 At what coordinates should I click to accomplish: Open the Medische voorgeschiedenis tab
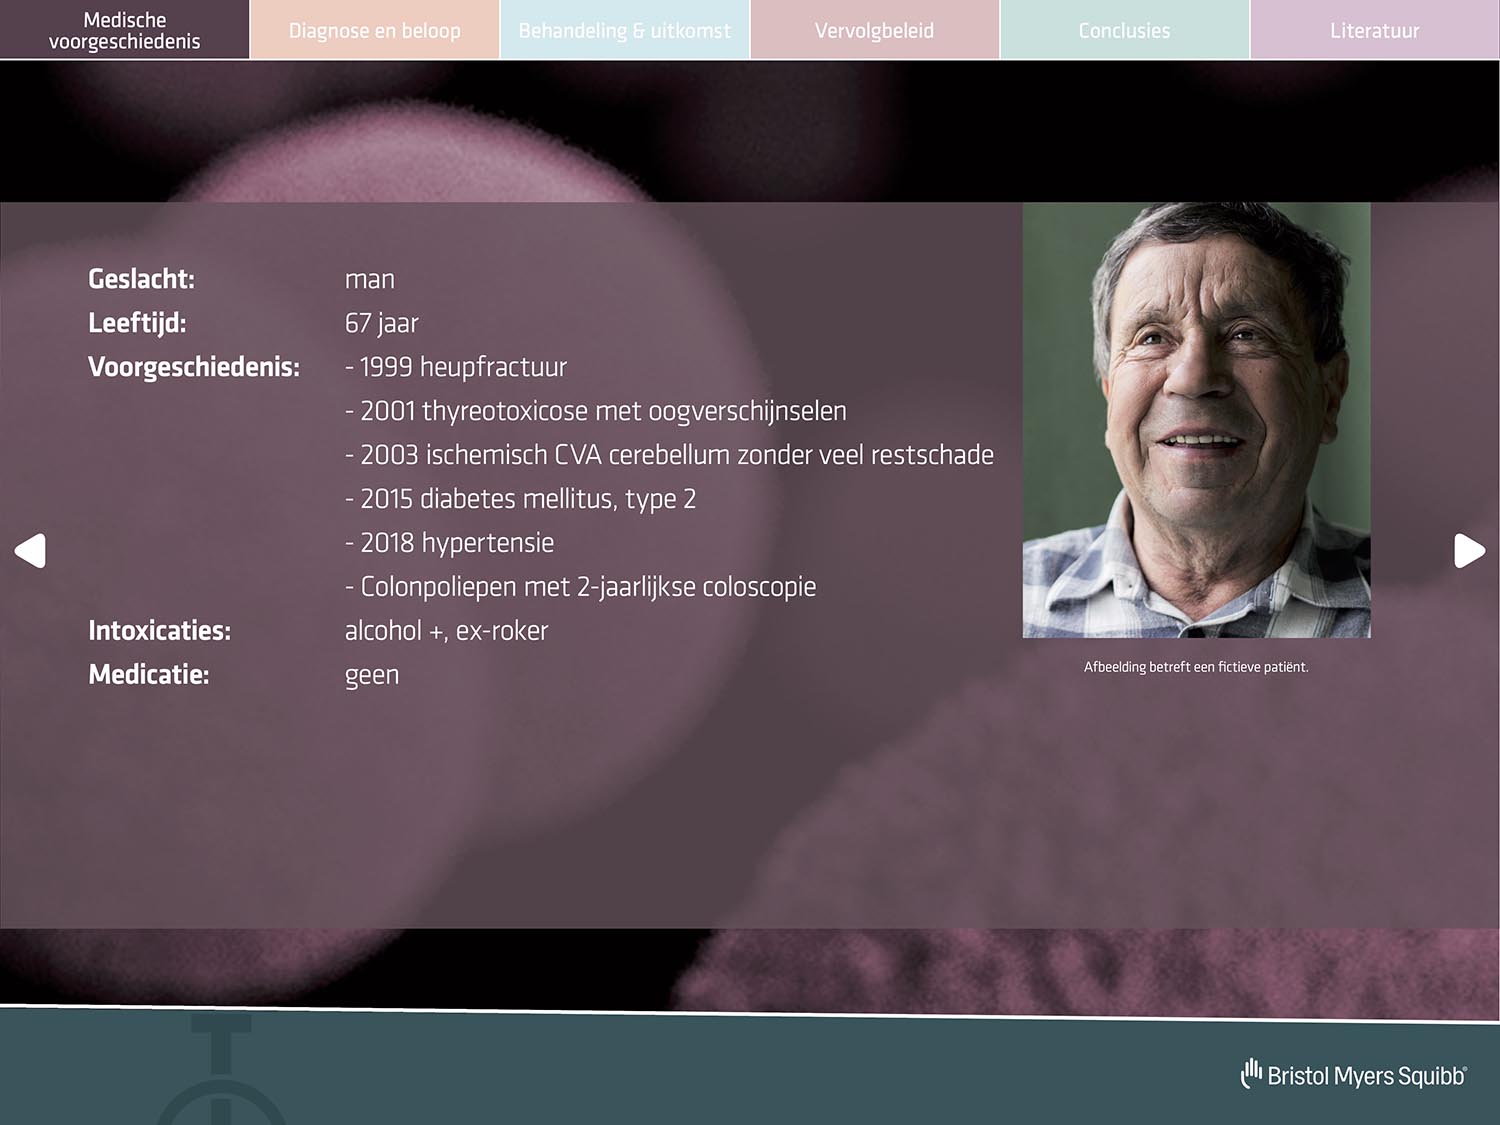point(124,30)
